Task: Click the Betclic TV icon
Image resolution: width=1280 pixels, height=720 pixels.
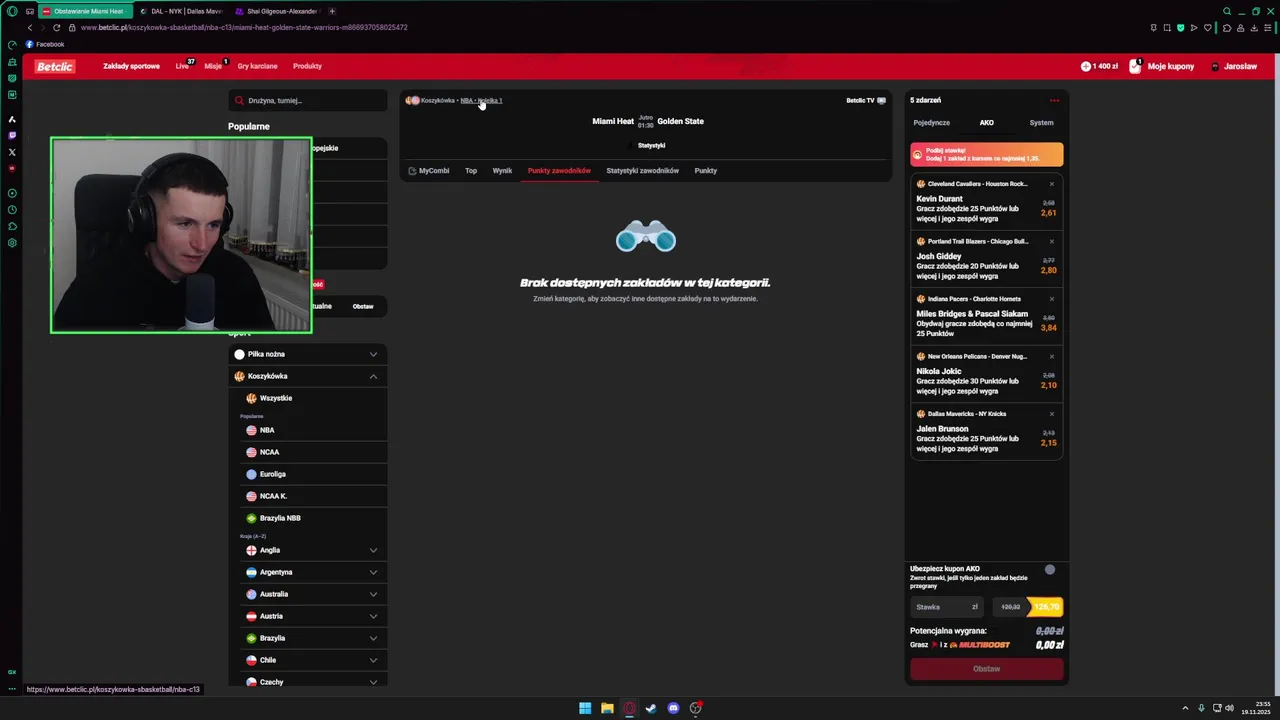Action: click(x=881, y=100)
